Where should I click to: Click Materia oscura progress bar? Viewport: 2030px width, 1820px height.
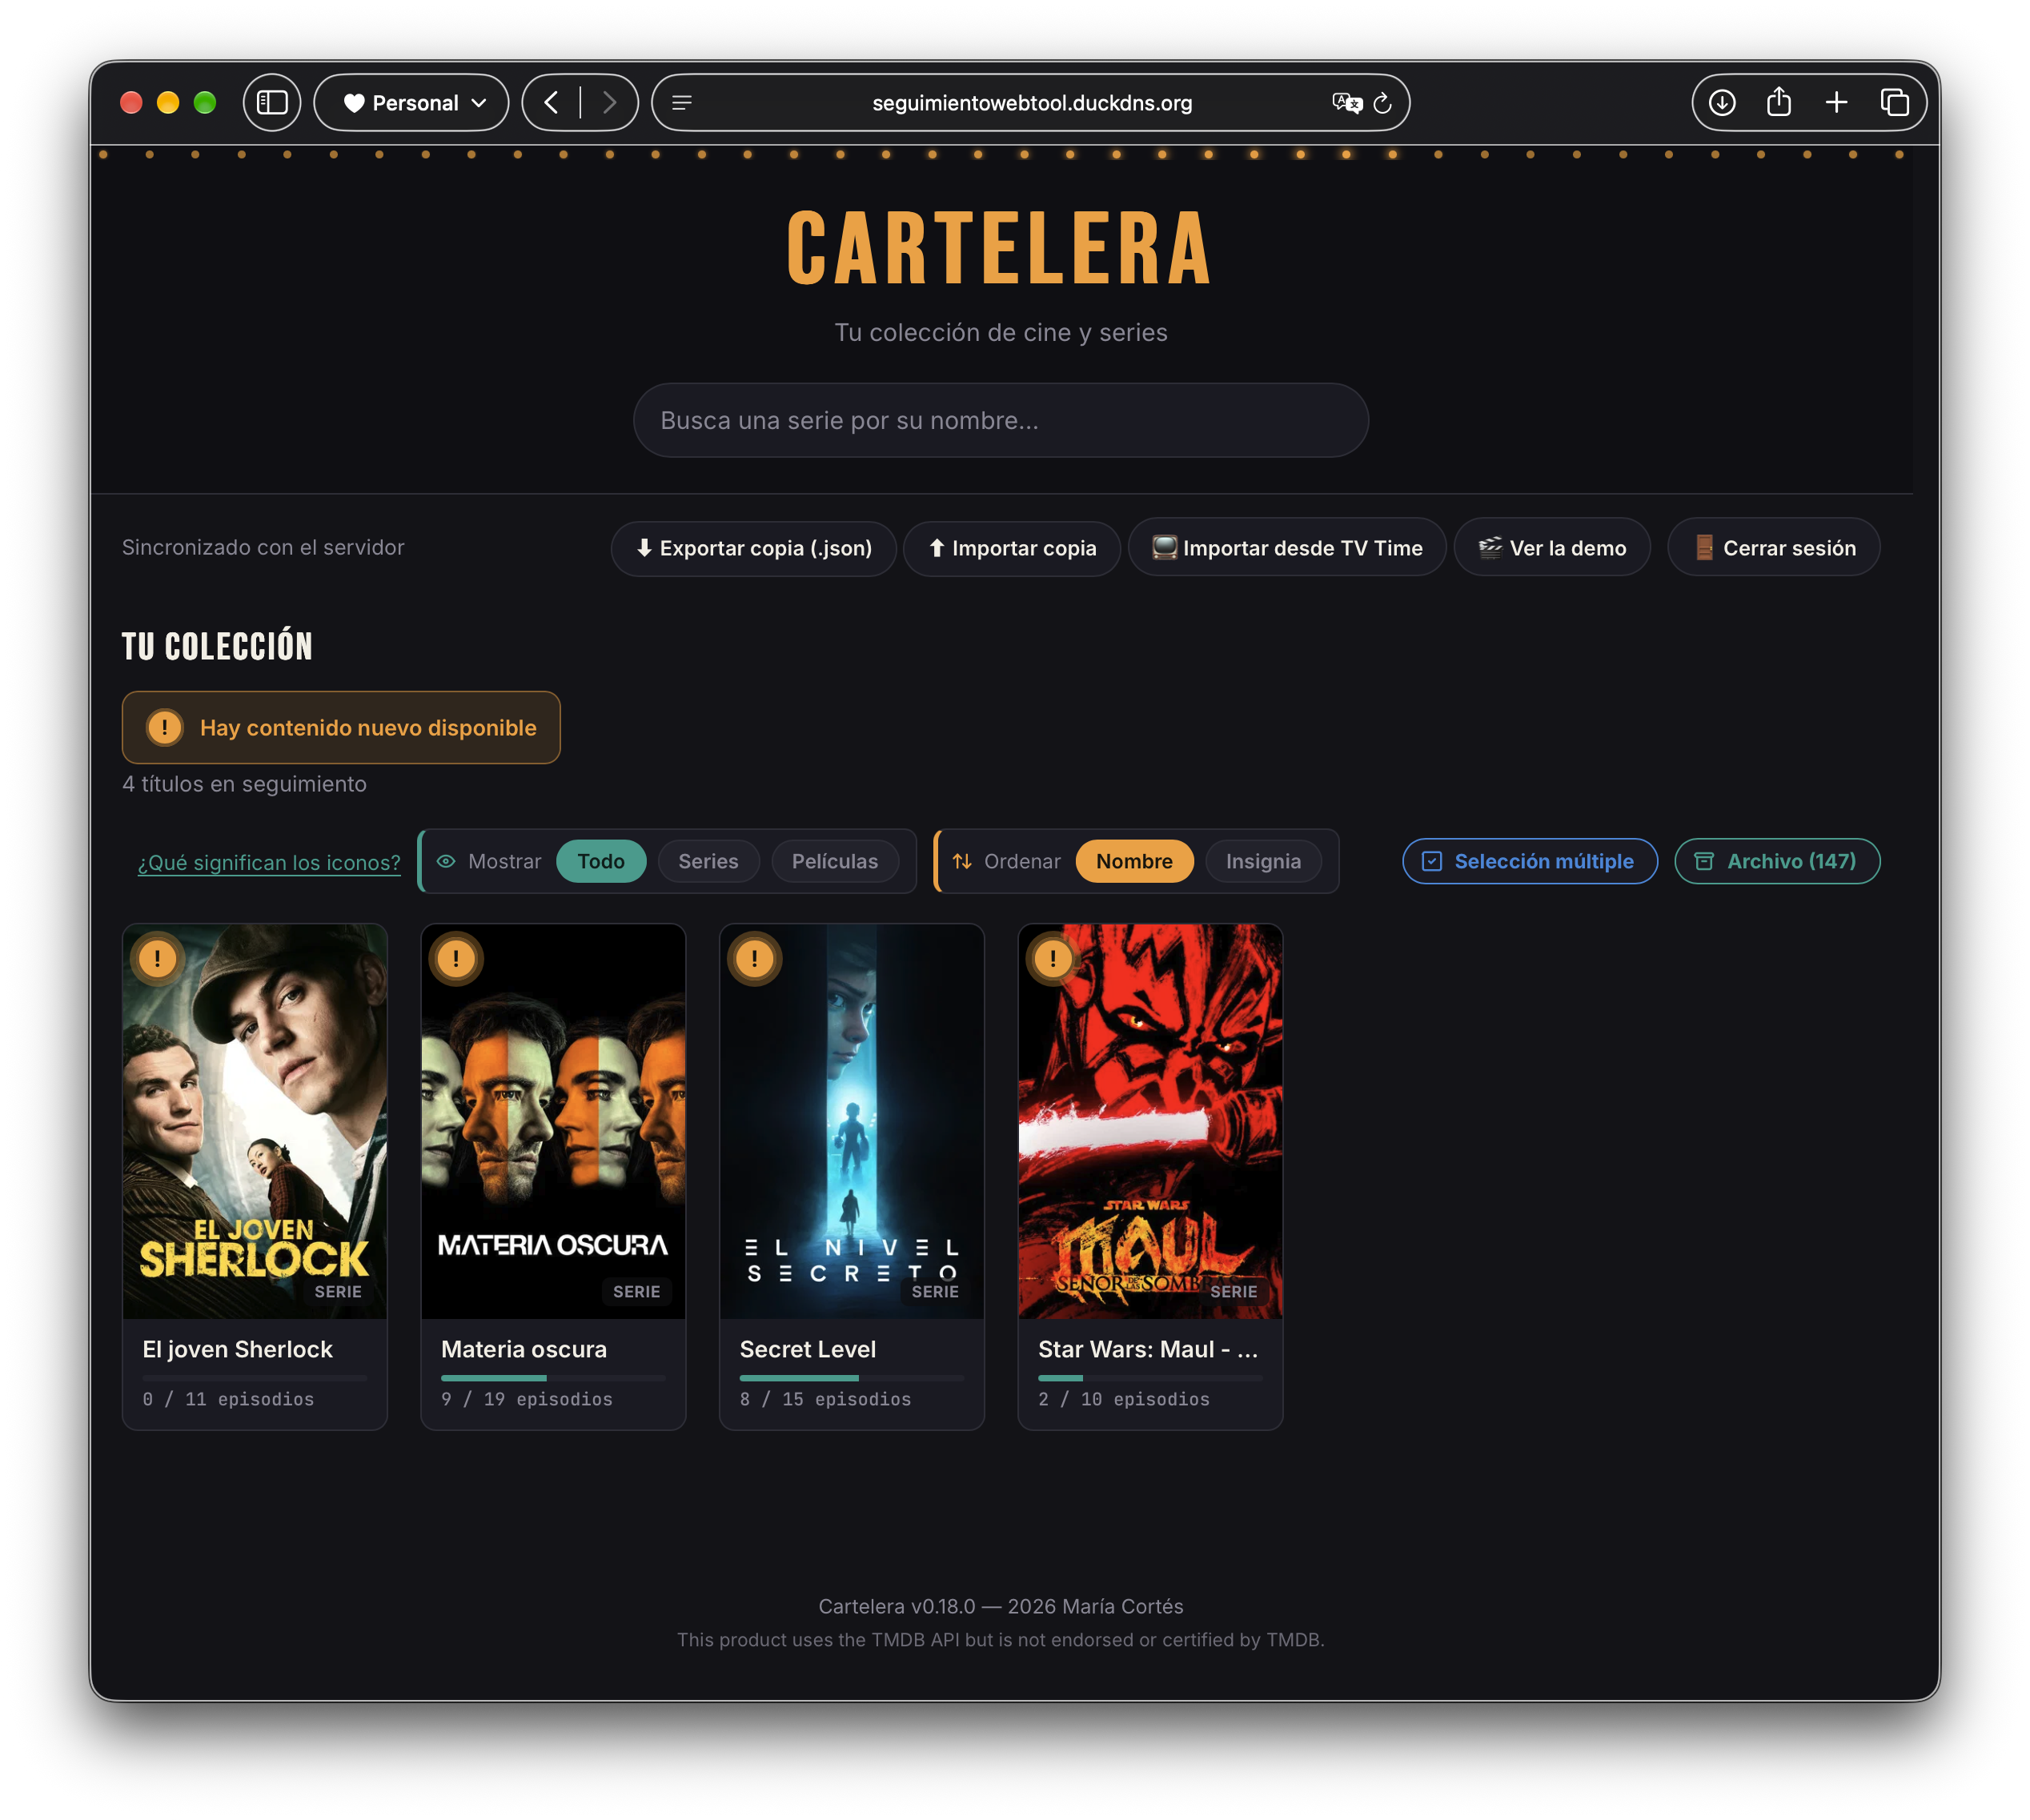(554, 1379)
